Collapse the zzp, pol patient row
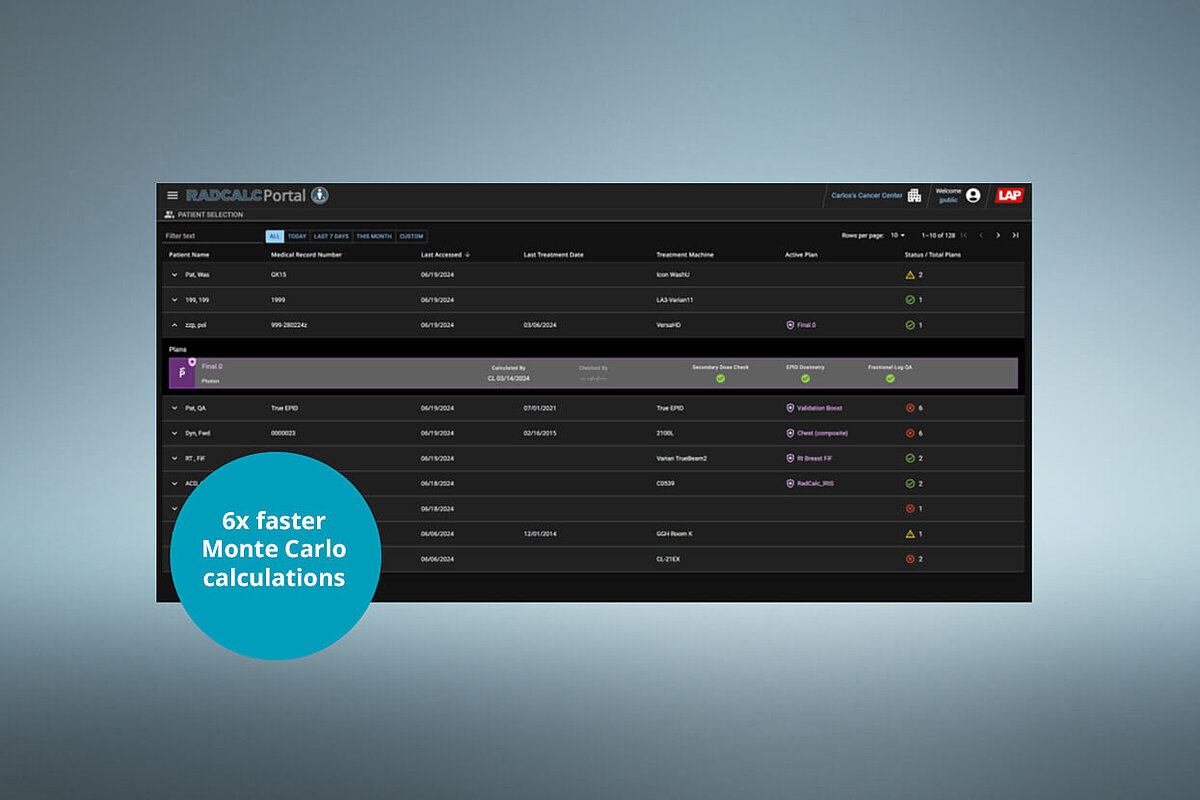Viewport: 1200px width, 800px height. (x=175, y=325)
